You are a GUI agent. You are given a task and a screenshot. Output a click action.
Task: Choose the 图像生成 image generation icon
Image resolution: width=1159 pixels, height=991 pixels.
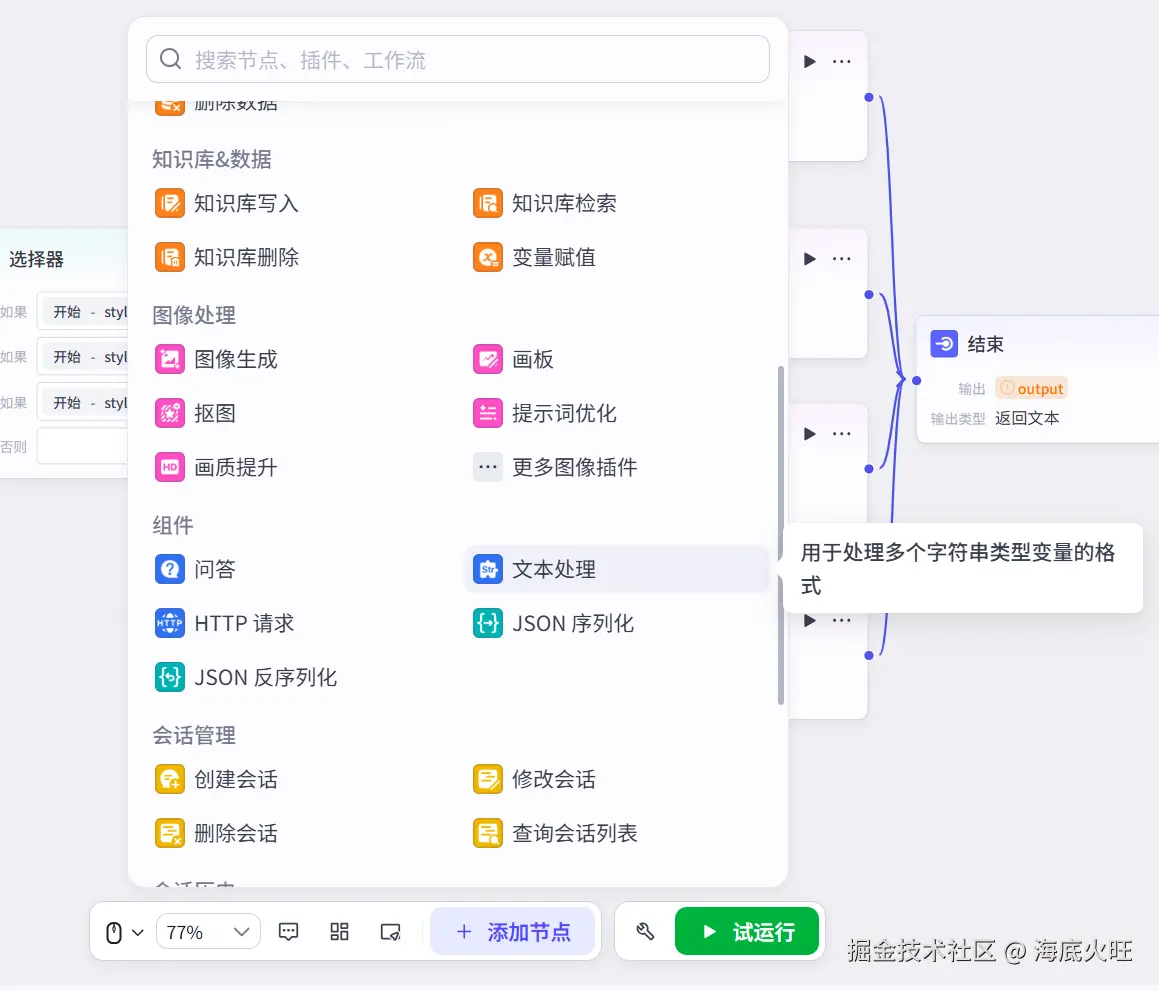coord(169,359)
